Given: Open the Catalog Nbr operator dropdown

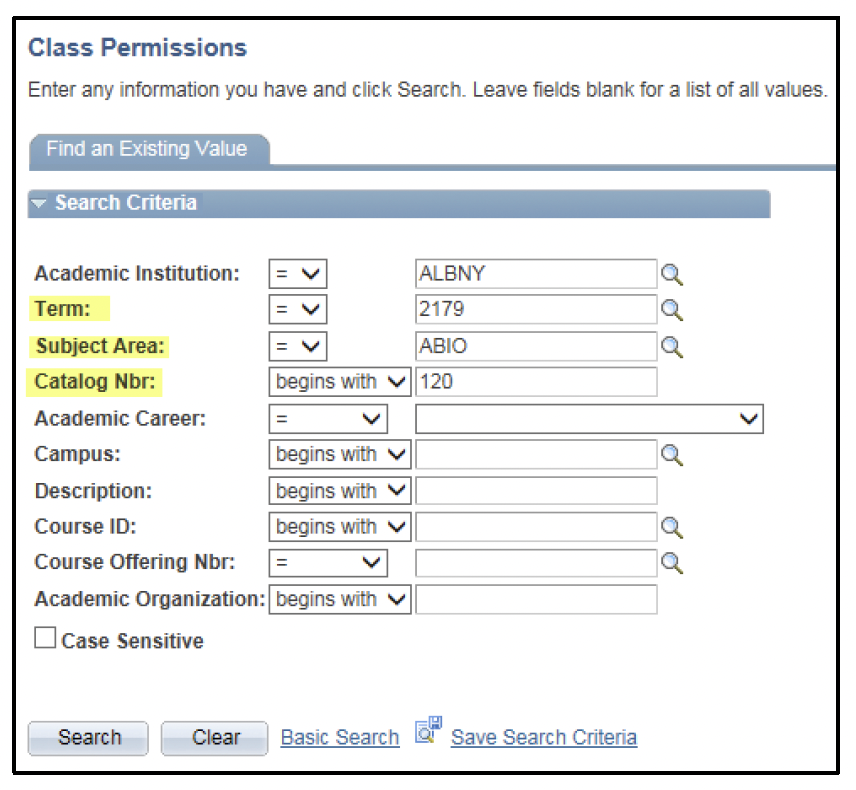Looking at the screenshot, I should click(x=339, y=382).
